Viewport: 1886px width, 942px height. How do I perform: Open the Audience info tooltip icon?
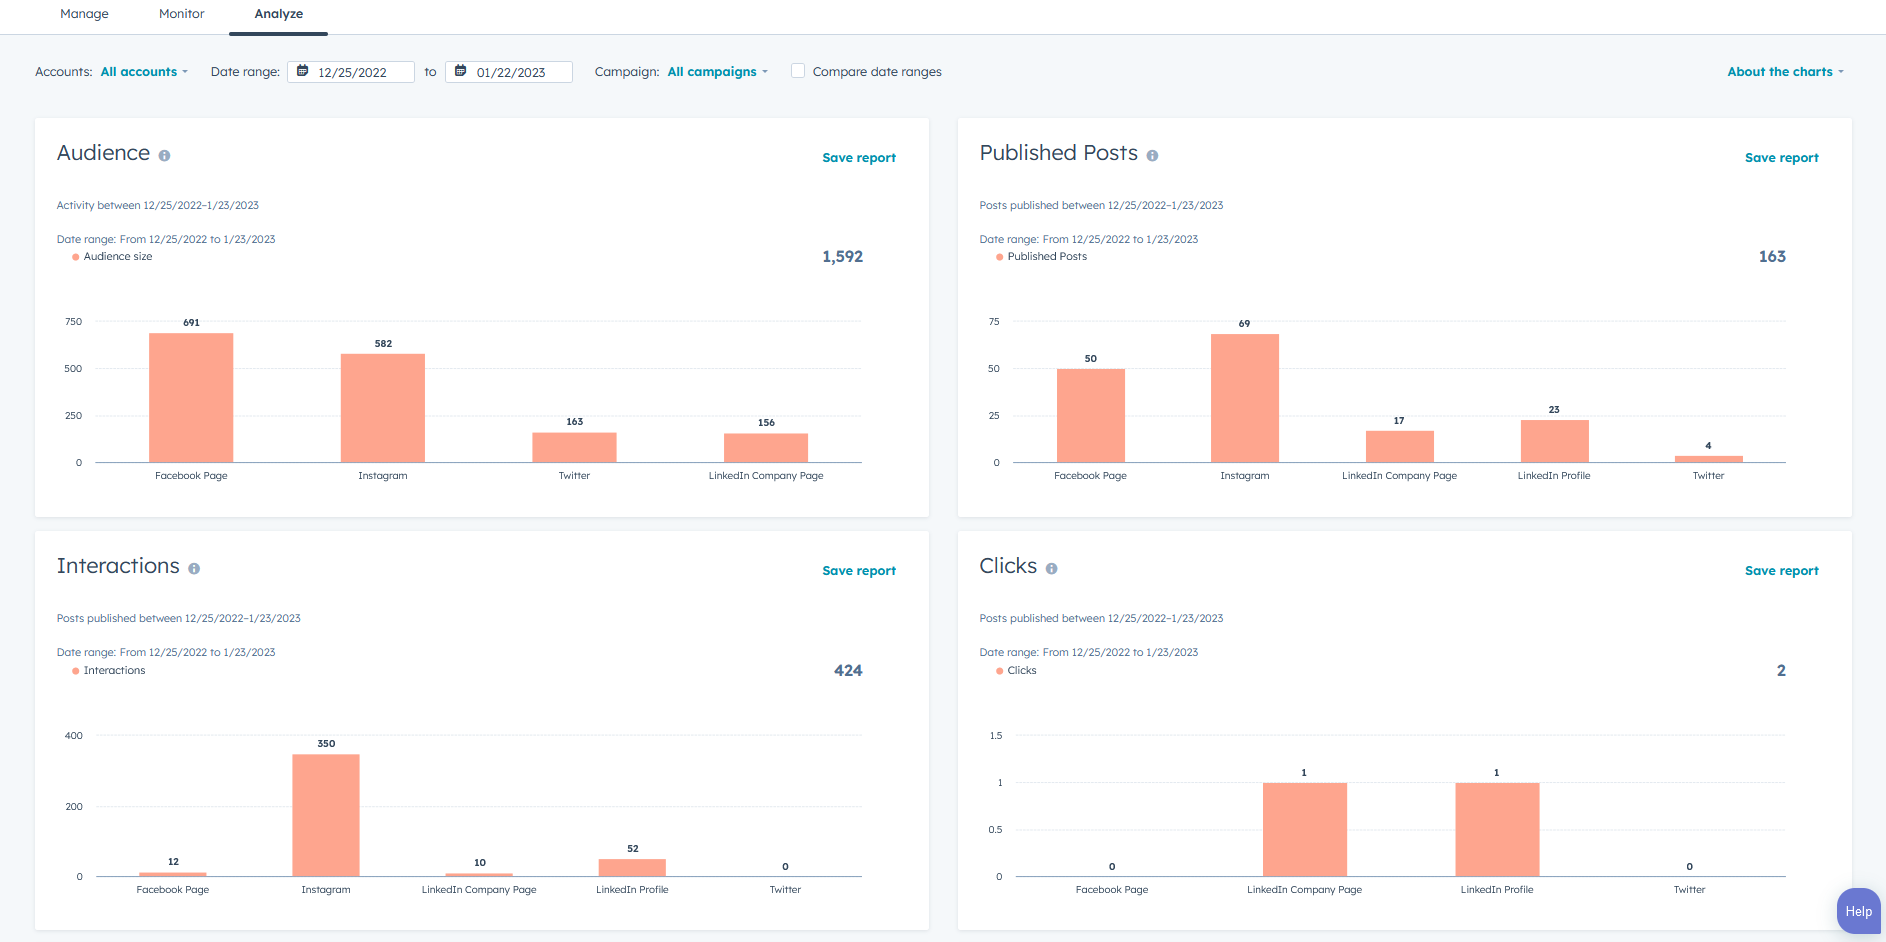164,156
